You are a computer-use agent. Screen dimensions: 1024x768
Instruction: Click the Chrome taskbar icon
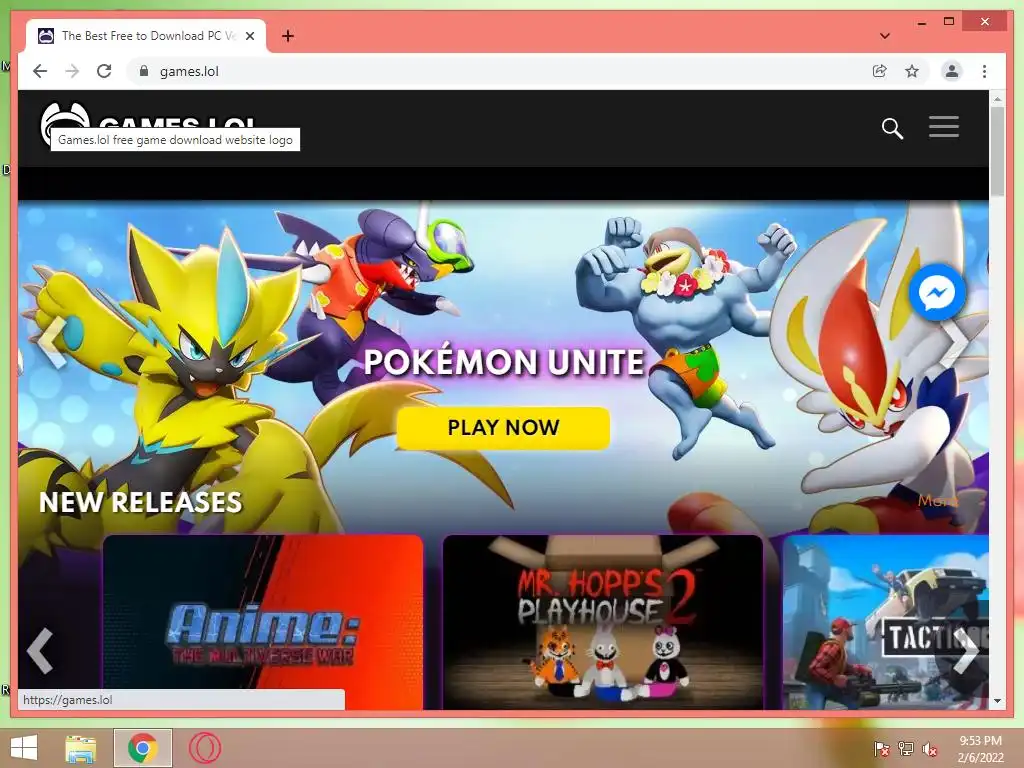click(x=143, y=748)
